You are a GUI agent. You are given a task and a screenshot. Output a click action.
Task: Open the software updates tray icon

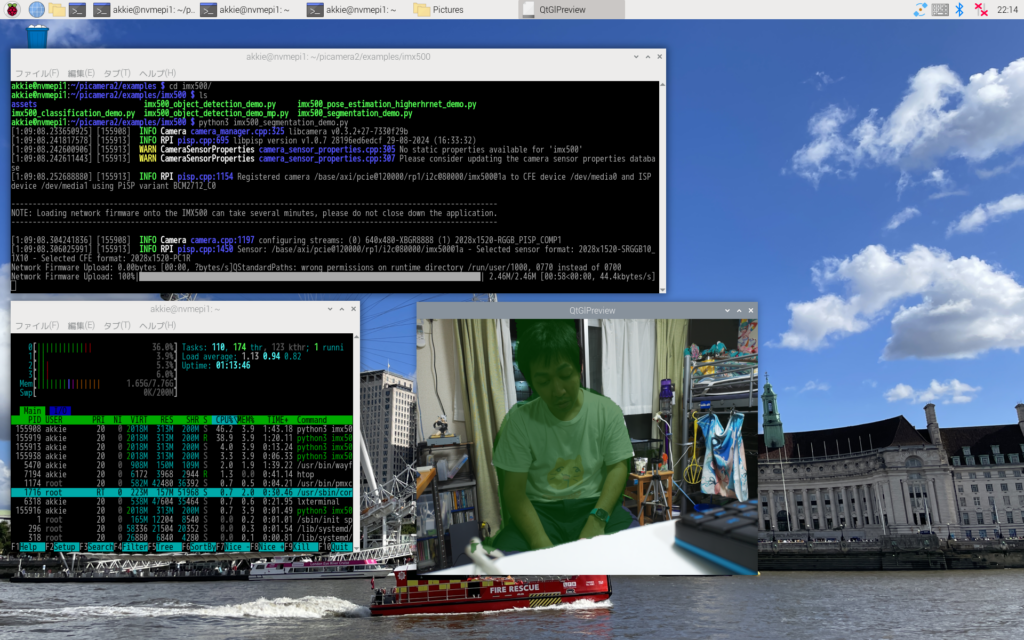click(x=920, y=9)
